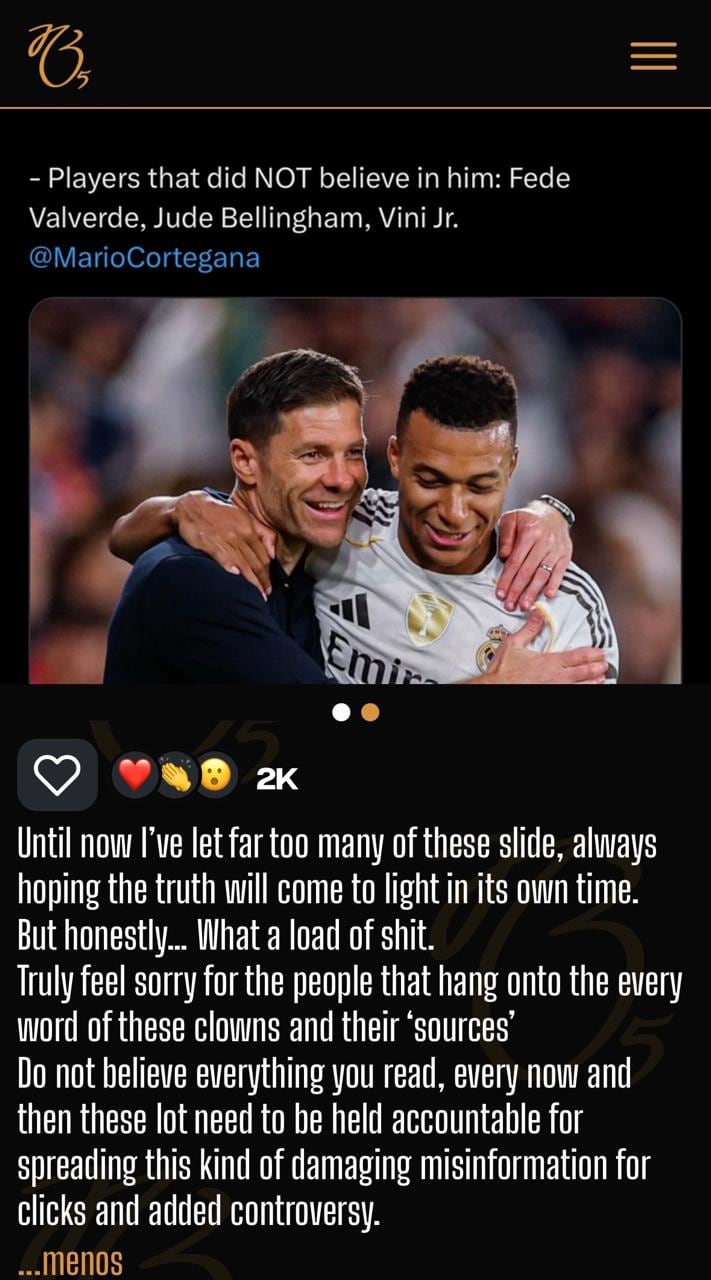The height and width of the screenshot is (1280, 711).
Task: Click the "Valverde, Jude Bellingham, Vini Jr." line
Action: point(244,218)
